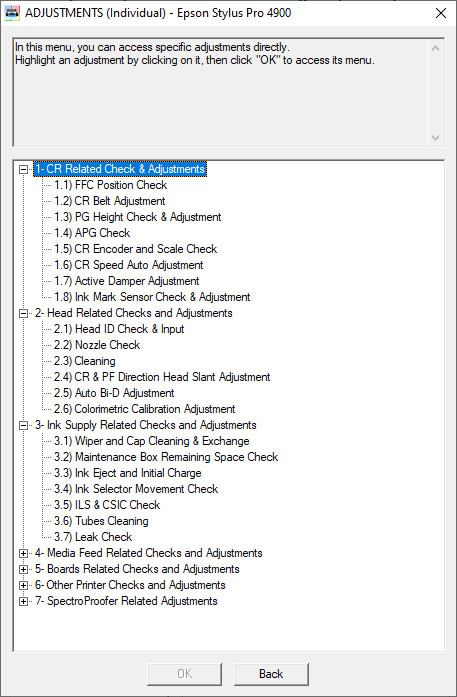Select 2.3) Cleaning
Viewport: 457px width, 697px height.
coord(84,361)
